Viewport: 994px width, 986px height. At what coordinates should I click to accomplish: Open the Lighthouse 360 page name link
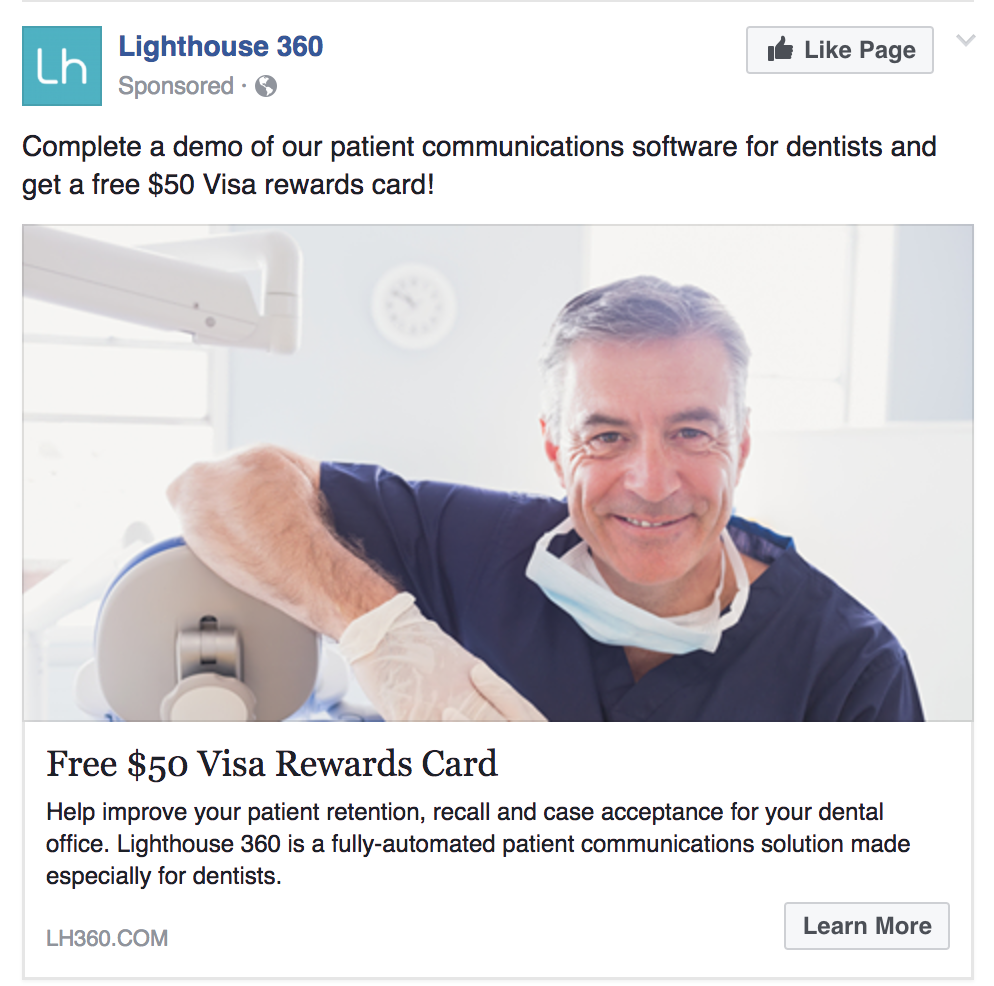point(221,46)
